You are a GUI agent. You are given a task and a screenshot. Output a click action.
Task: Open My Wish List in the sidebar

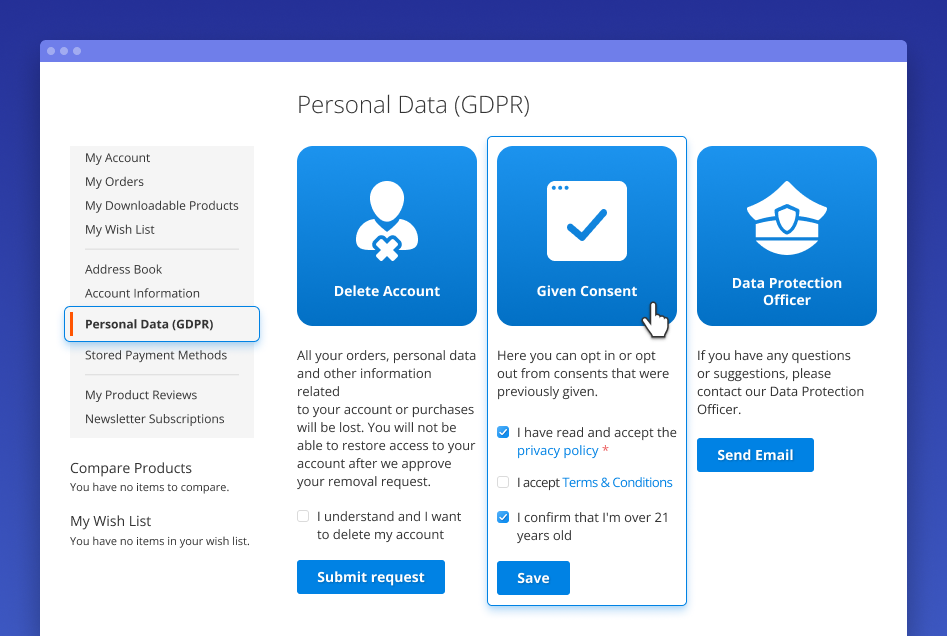tap(119, 229)
